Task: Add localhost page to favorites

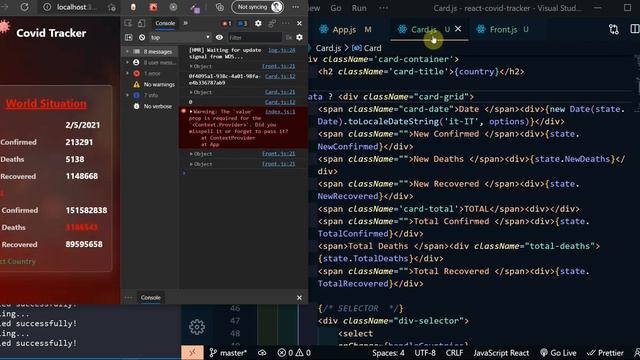Action: coord(111,7)
